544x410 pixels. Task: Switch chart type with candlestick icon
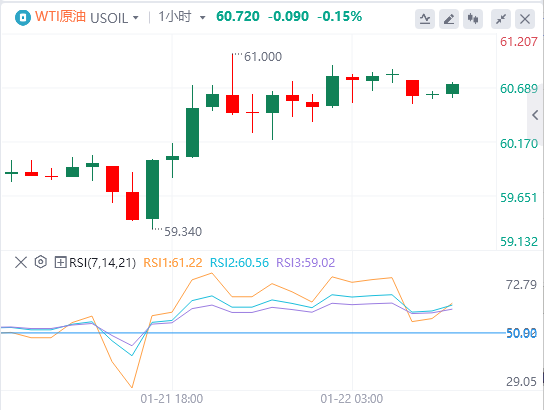coord(473,19)
